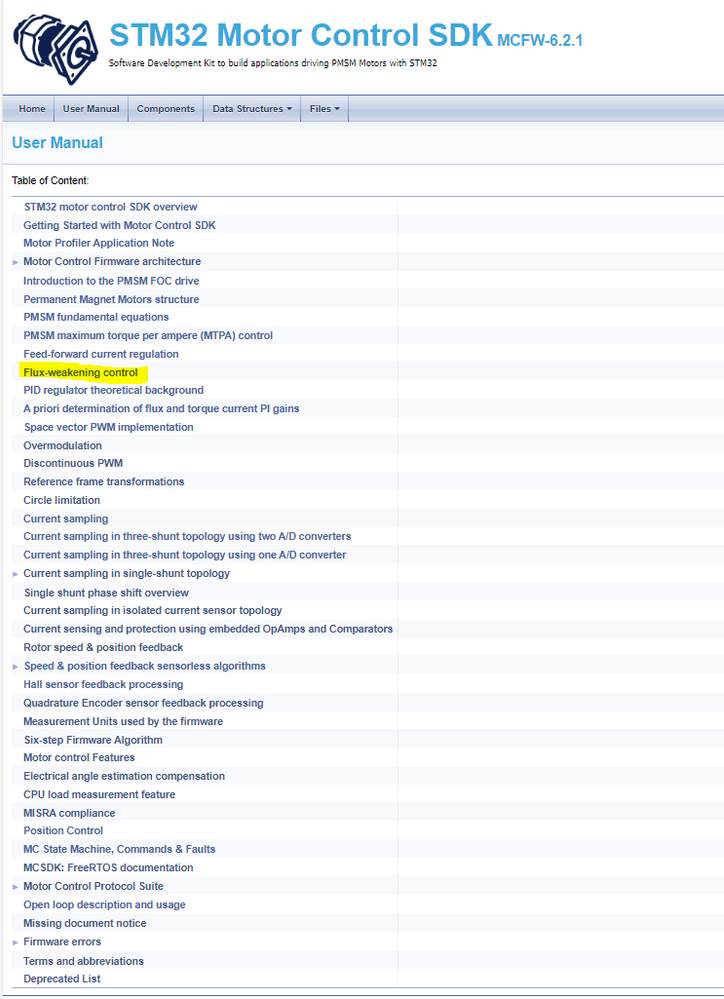Image resolution: width=724 pixels, height=999 pixels.
Task: Expand Current sampling in single-shunt topology arrow
Action: (x=15, y=574)
